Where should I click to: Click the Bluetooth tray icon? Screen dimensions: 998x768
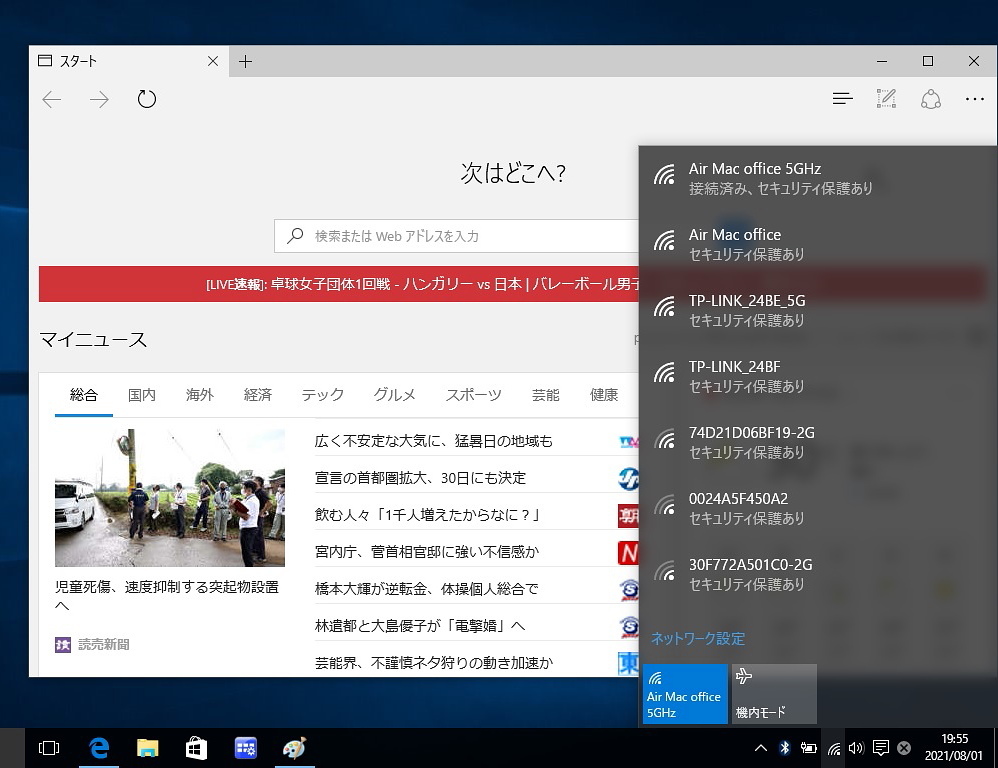[785, 748]
